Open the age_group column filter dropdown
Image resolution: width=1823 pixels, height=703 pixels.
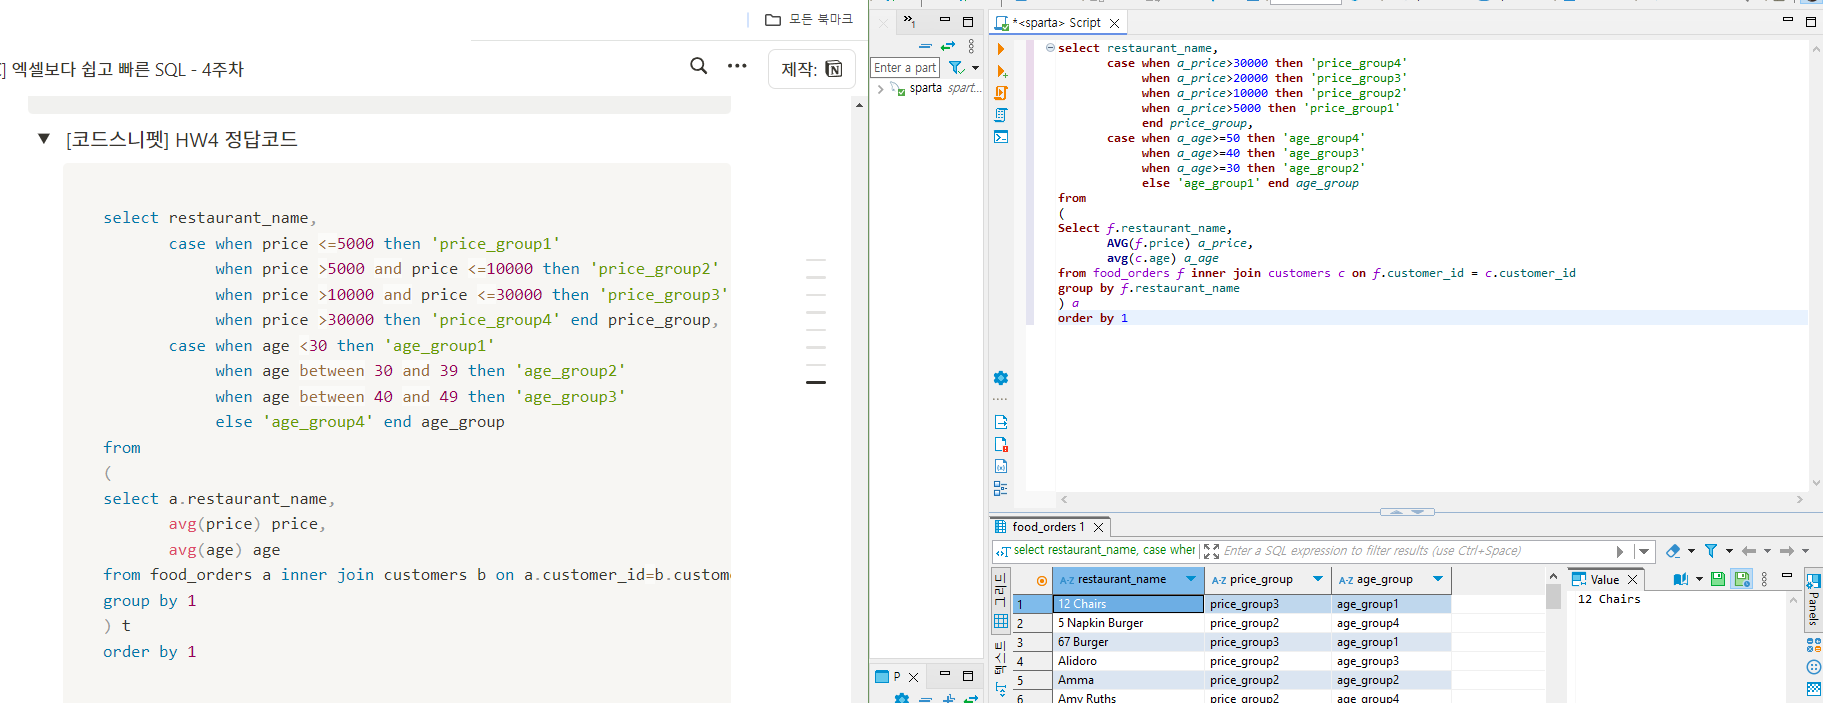tap(1438, 579)
